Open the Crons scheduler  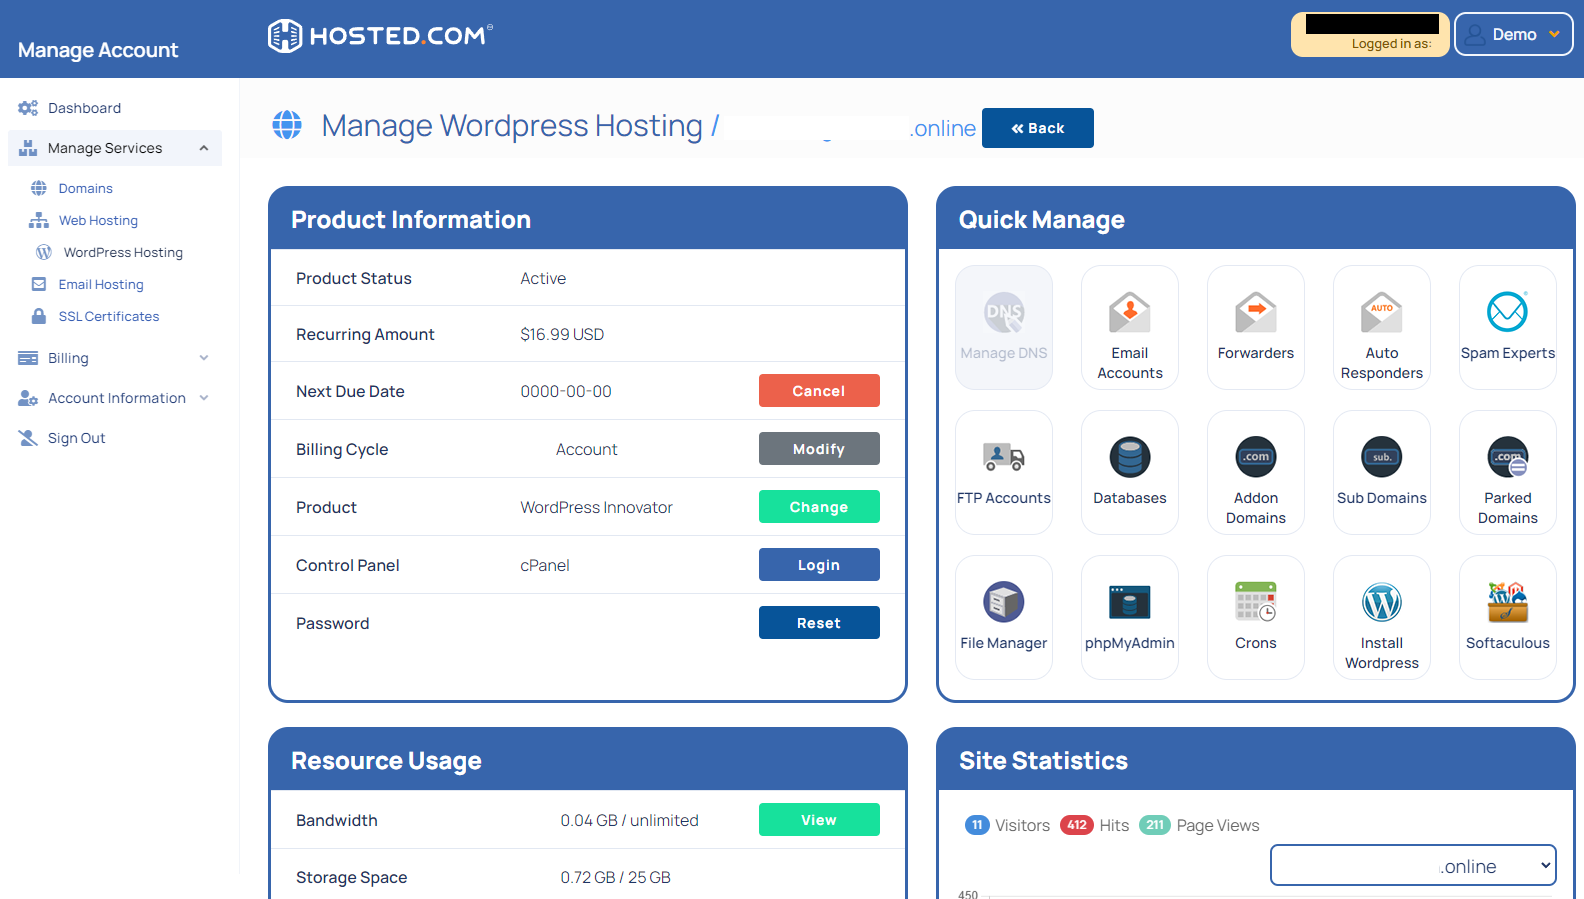pyautogui.click(x=1255, y=617)
